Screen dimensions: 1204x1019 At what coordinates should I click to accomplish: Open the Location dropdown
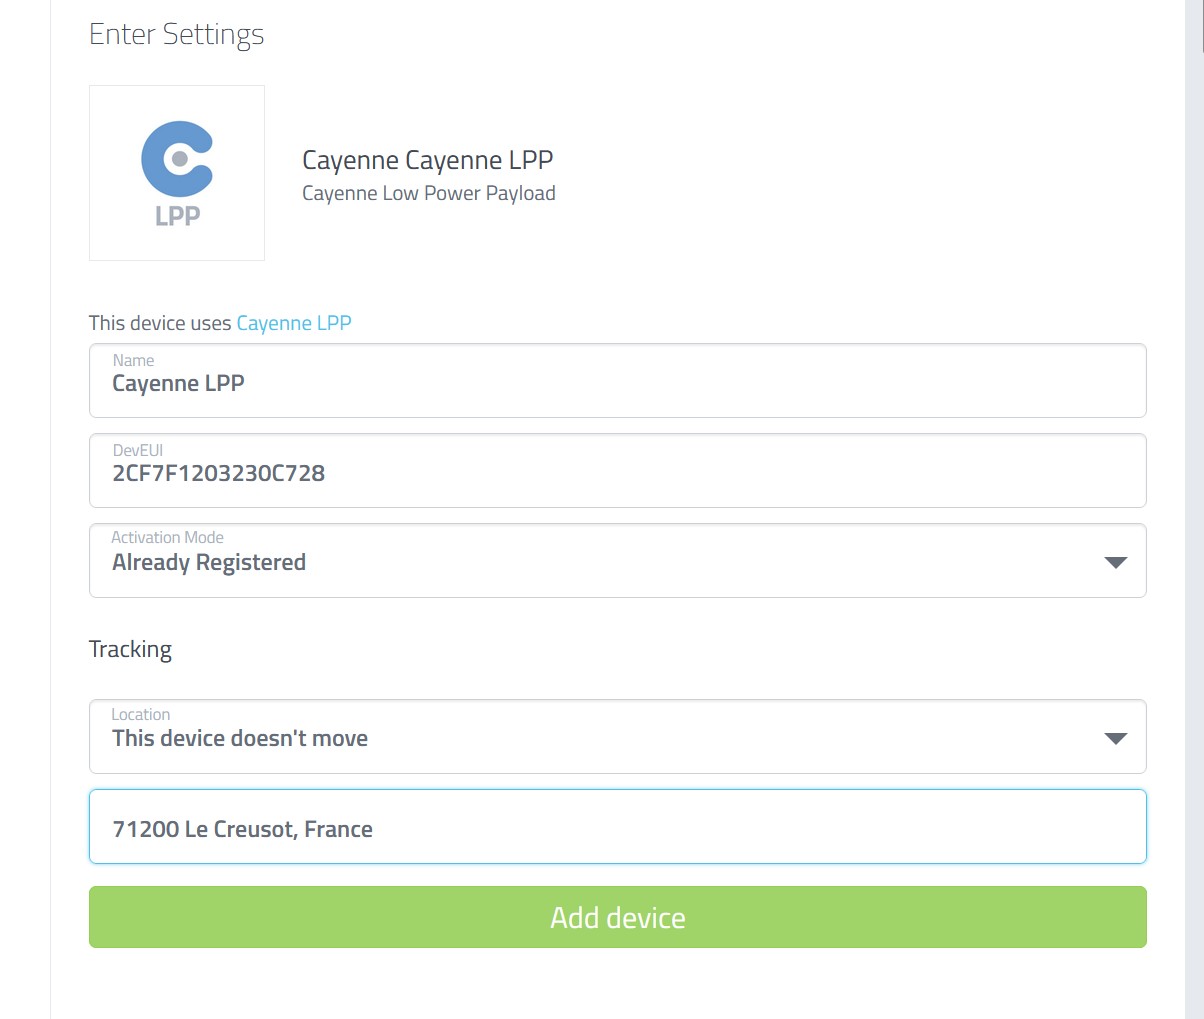(x=617, y=737)
